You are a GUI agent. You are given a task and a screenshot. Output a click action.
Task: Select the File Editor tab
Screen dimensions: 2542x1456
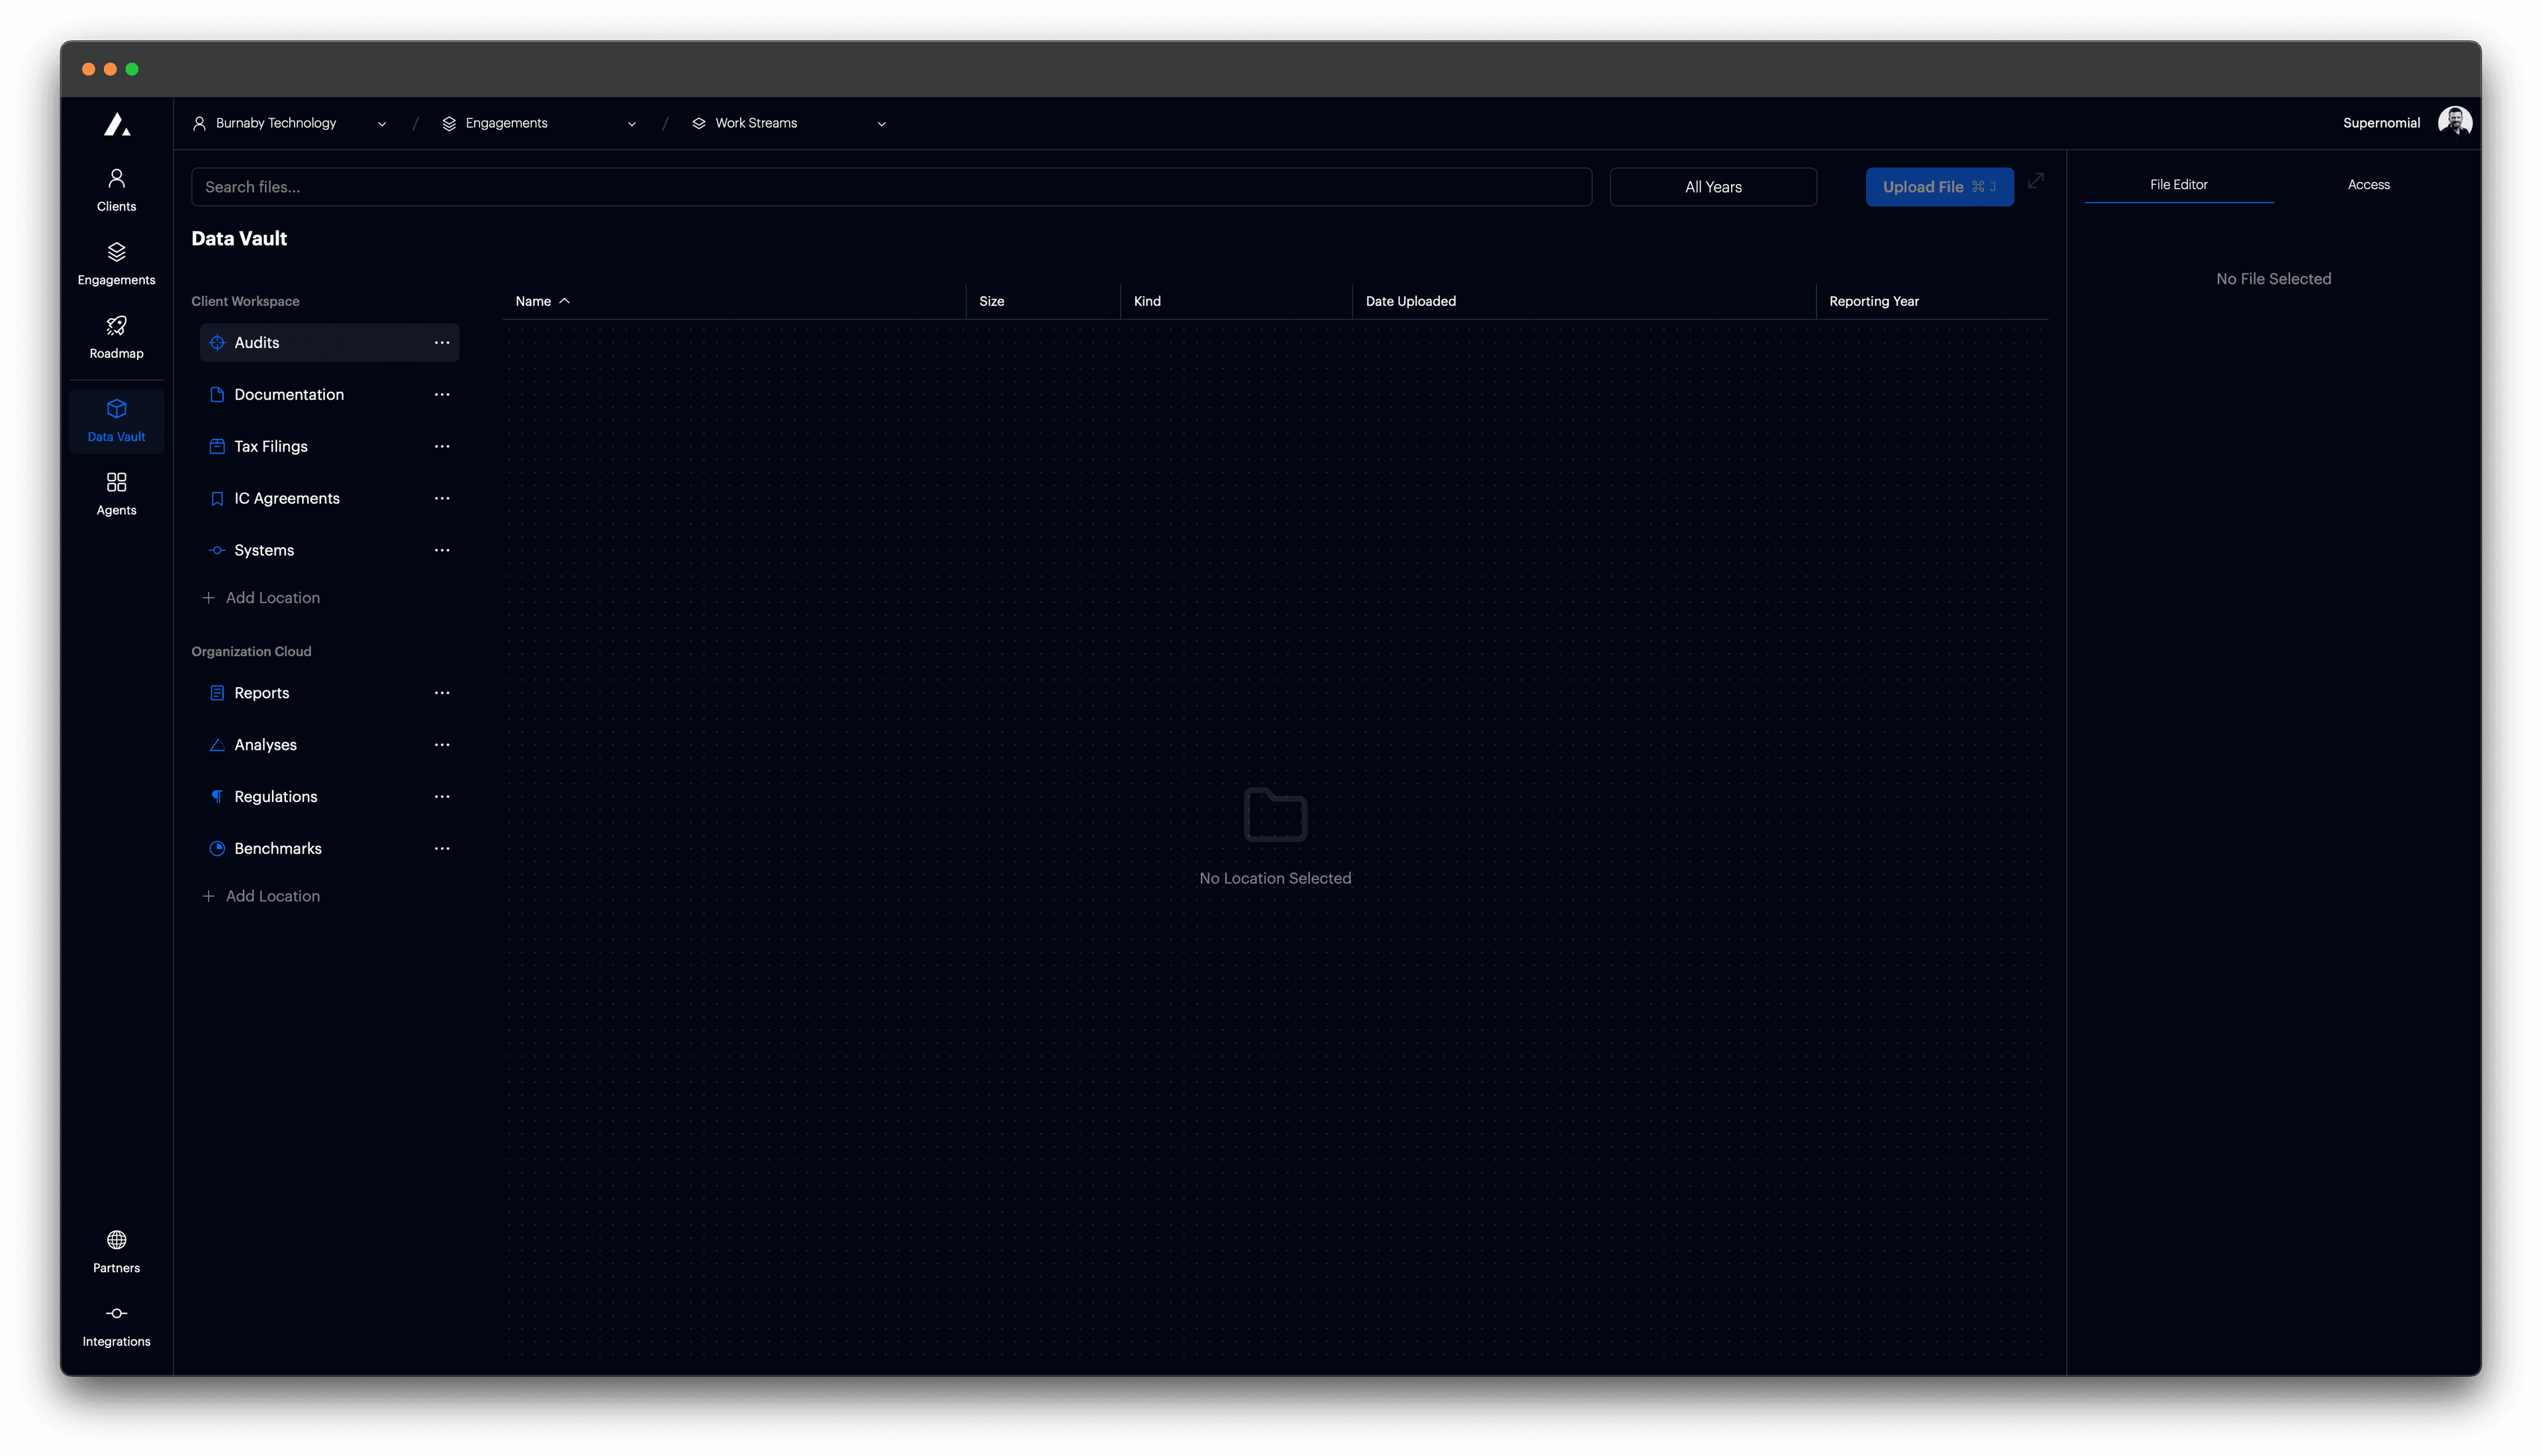point(2179,184)
